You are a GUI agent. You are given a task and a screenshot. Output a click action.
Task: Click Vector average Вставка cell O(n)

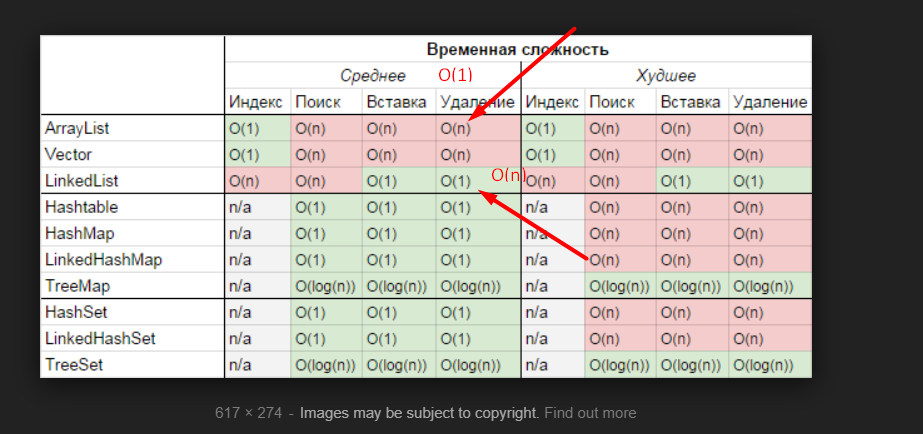399,154
